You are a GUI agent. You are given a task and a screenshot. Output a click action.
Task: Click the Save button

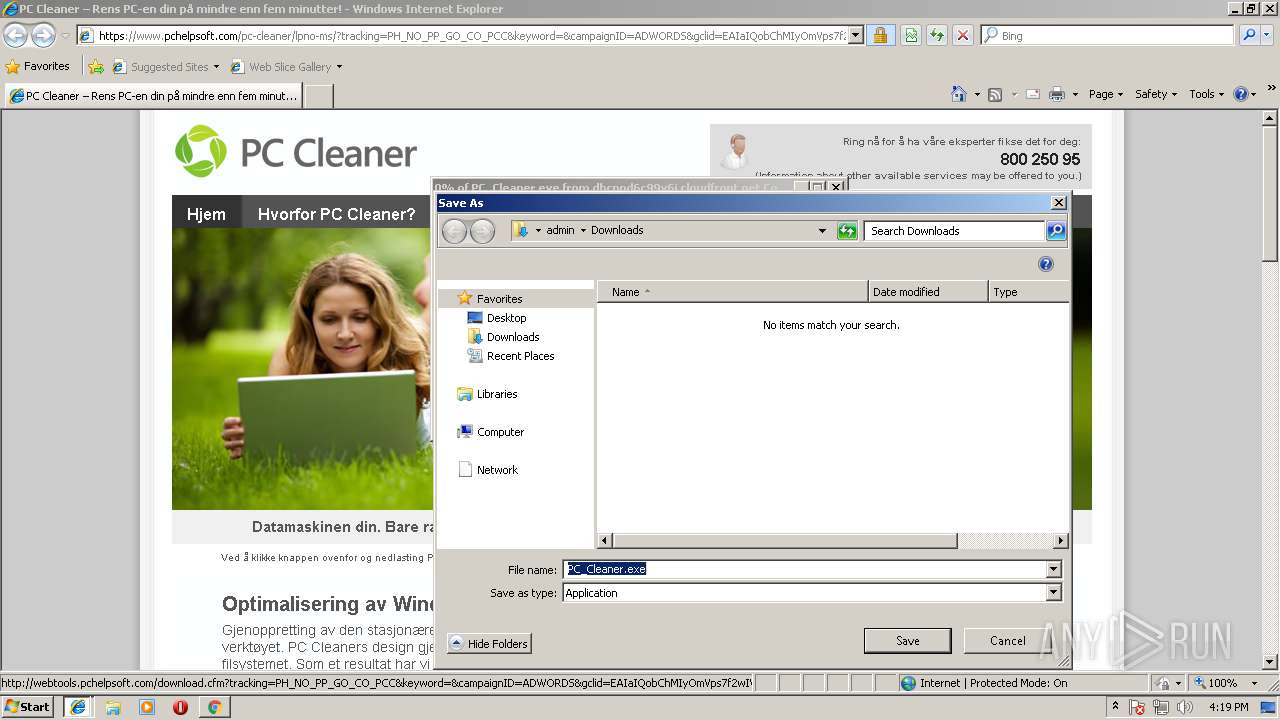908,641
